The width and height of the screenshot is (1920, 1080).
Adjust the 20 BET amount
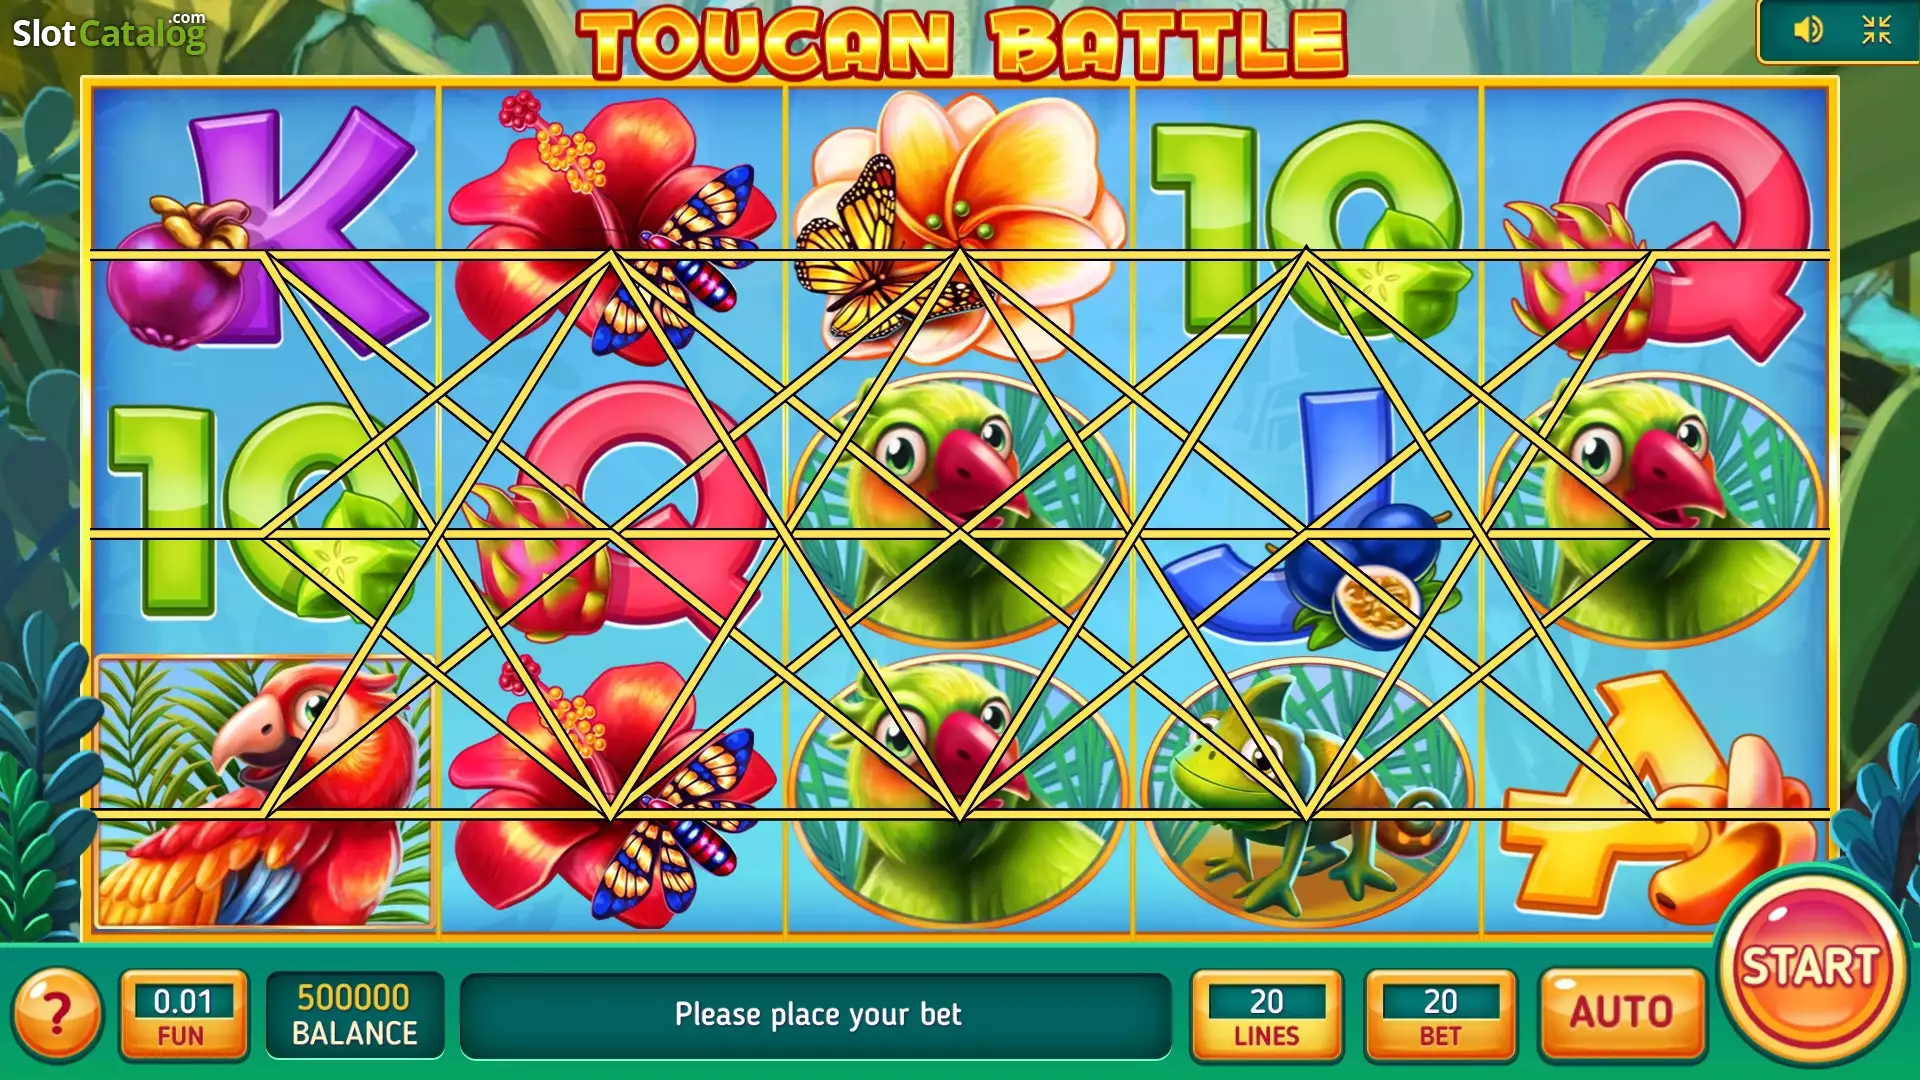click(x=1440, y=1014)
